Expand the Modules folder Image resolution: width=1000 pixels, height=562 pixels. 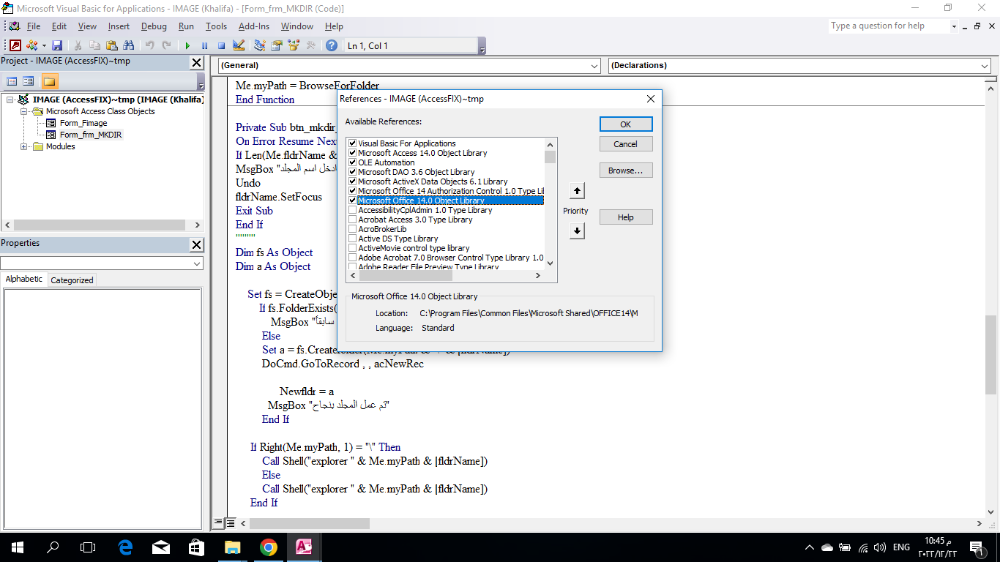pos(24,147)
